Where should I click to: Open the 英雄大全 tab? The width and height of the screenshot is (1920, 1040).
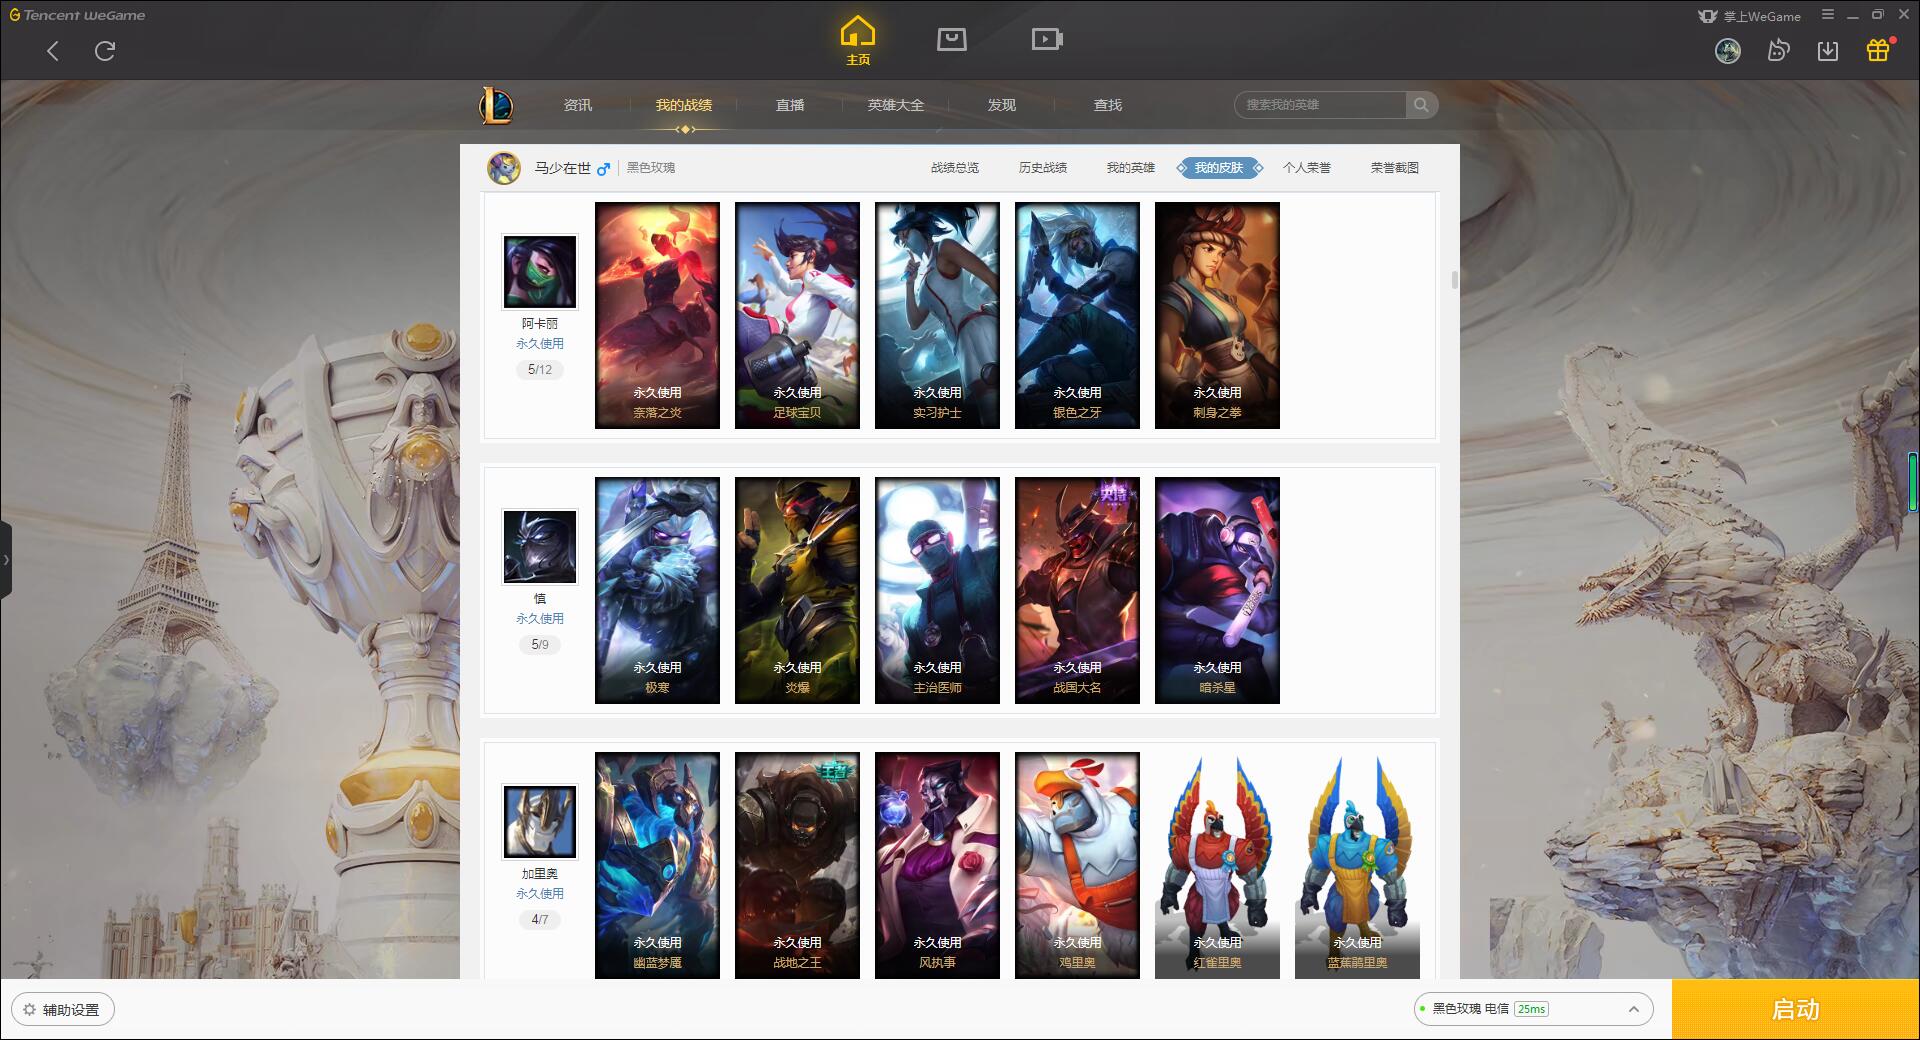896,105
